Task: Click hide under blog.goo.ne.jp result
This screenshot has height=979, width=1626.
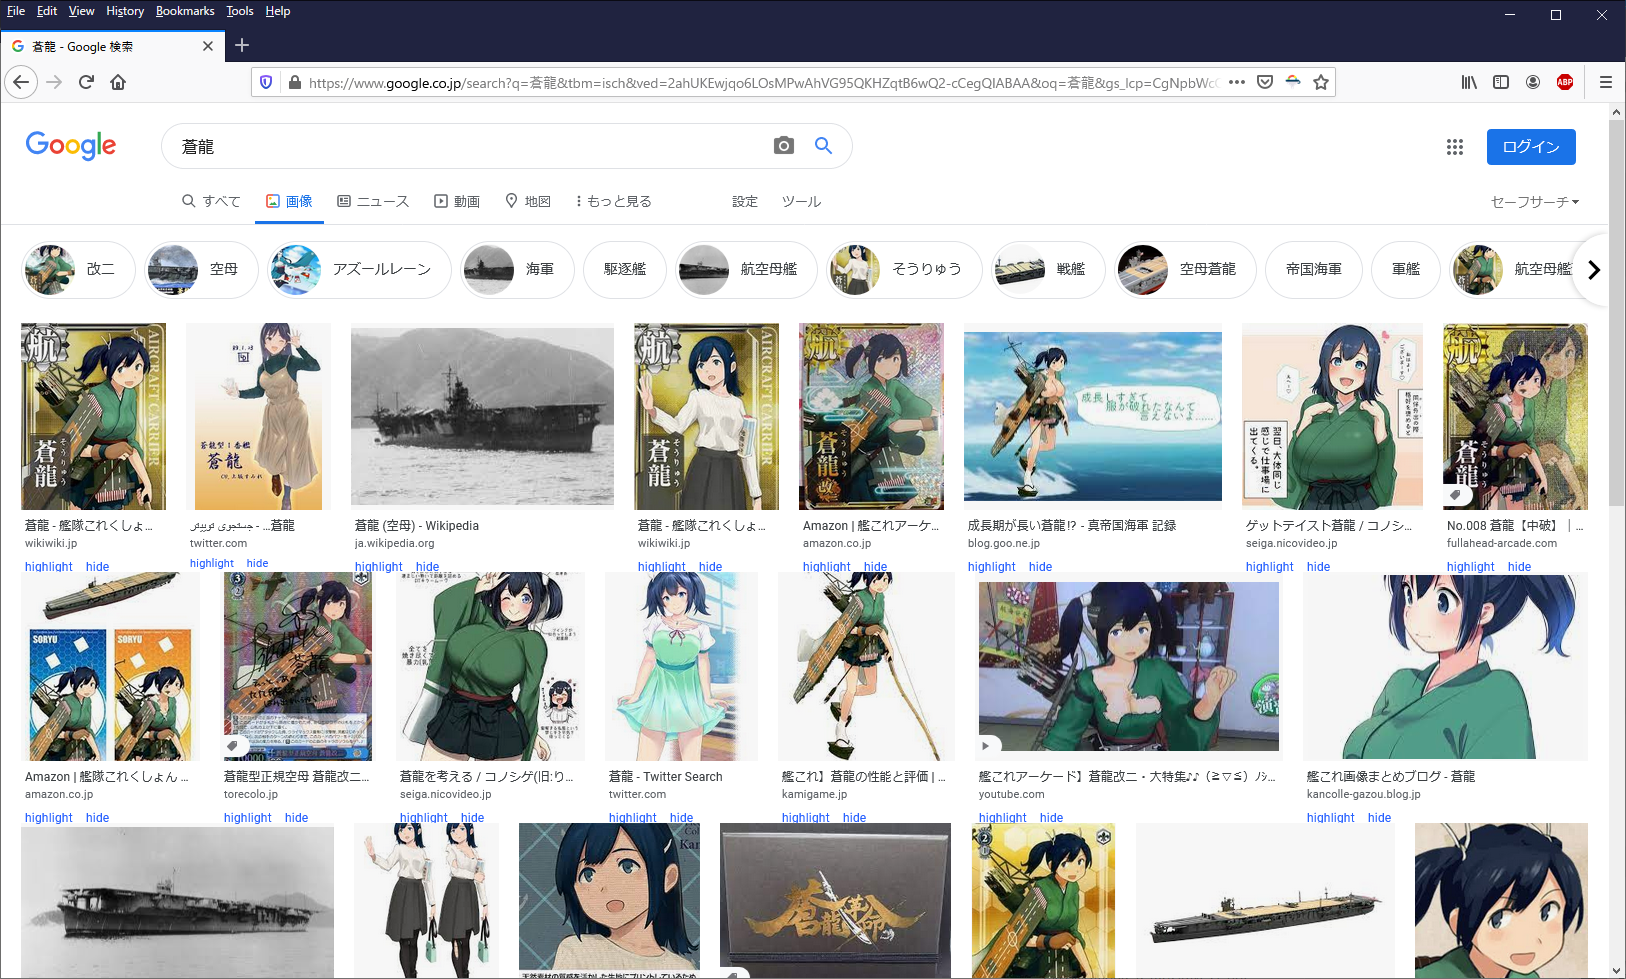Action: (1040, 567)
